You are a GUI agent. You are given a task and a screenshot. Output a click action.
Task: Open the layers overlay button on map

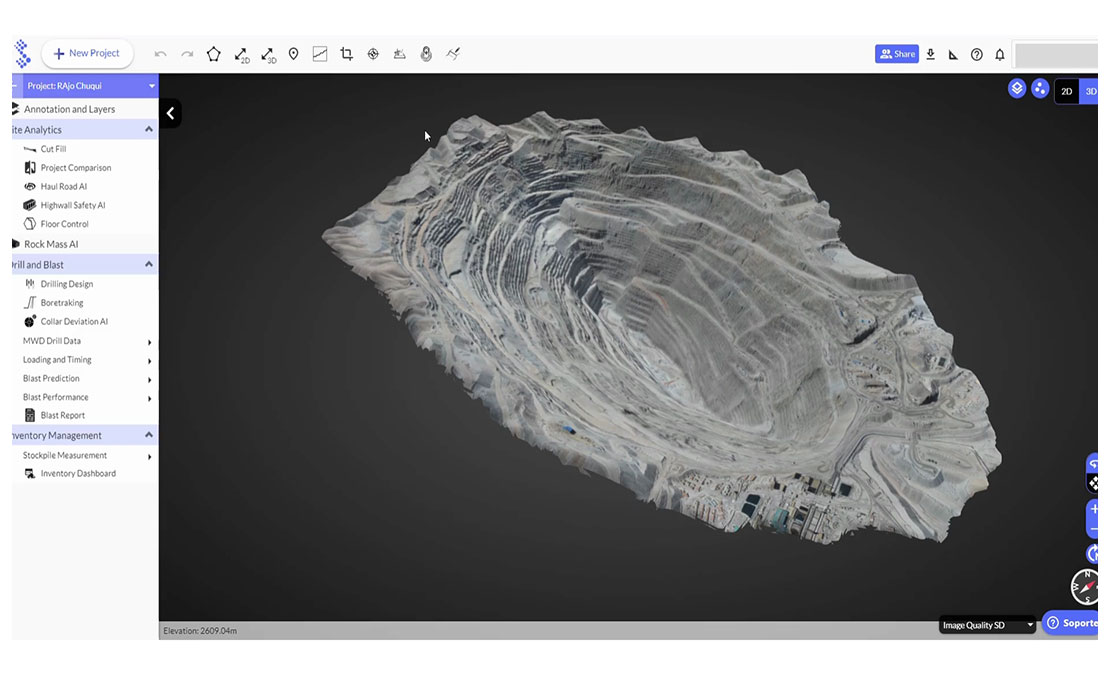tap(1016, 88)
